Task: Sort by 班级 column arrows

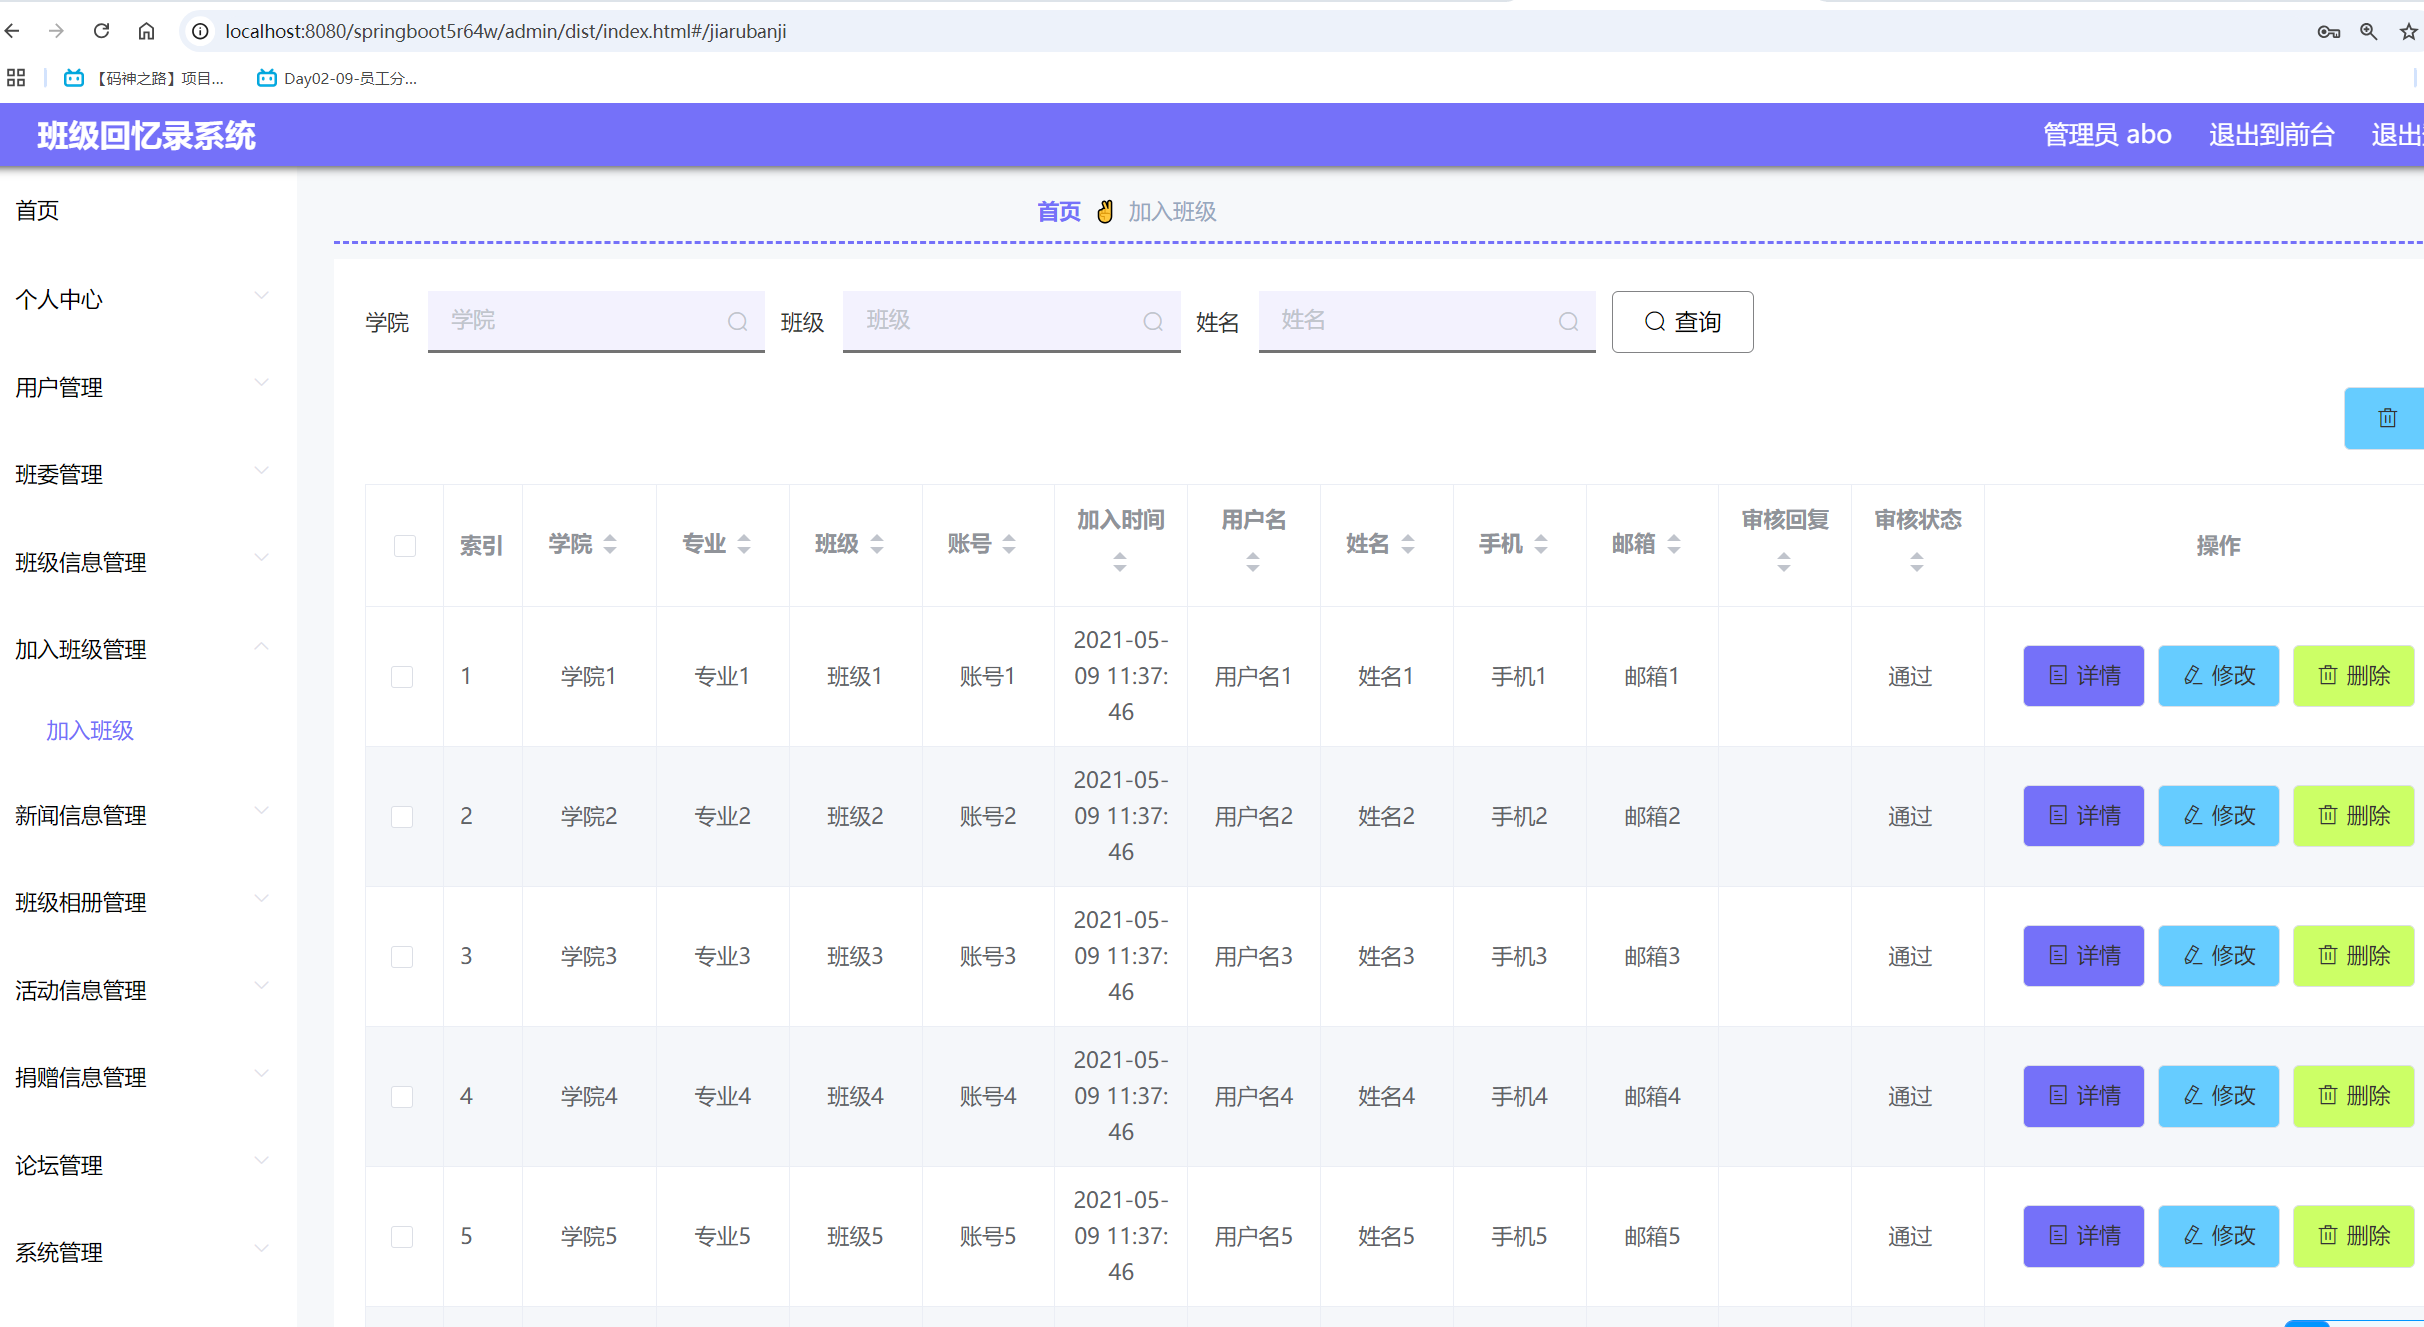Action: coord(877,544)
